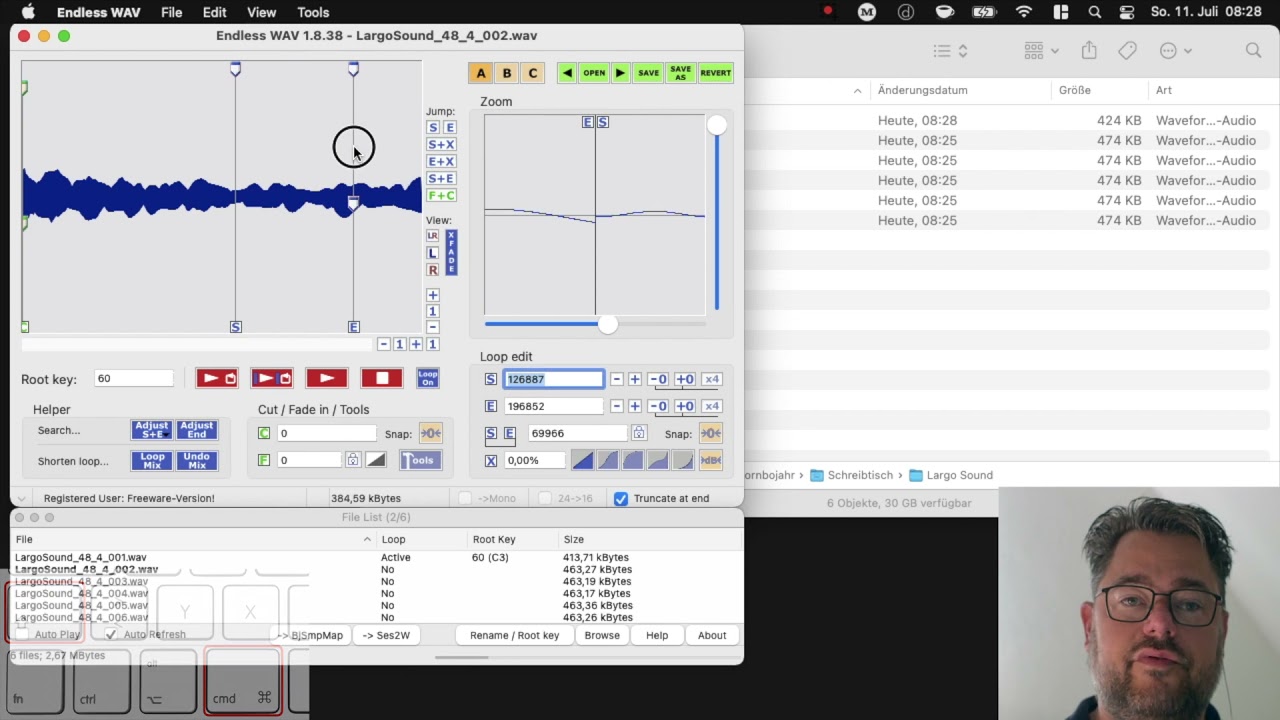Viewport: 1280px width, 720px height.
Task: Click the E+X jump button
Action: click(441, 162)
